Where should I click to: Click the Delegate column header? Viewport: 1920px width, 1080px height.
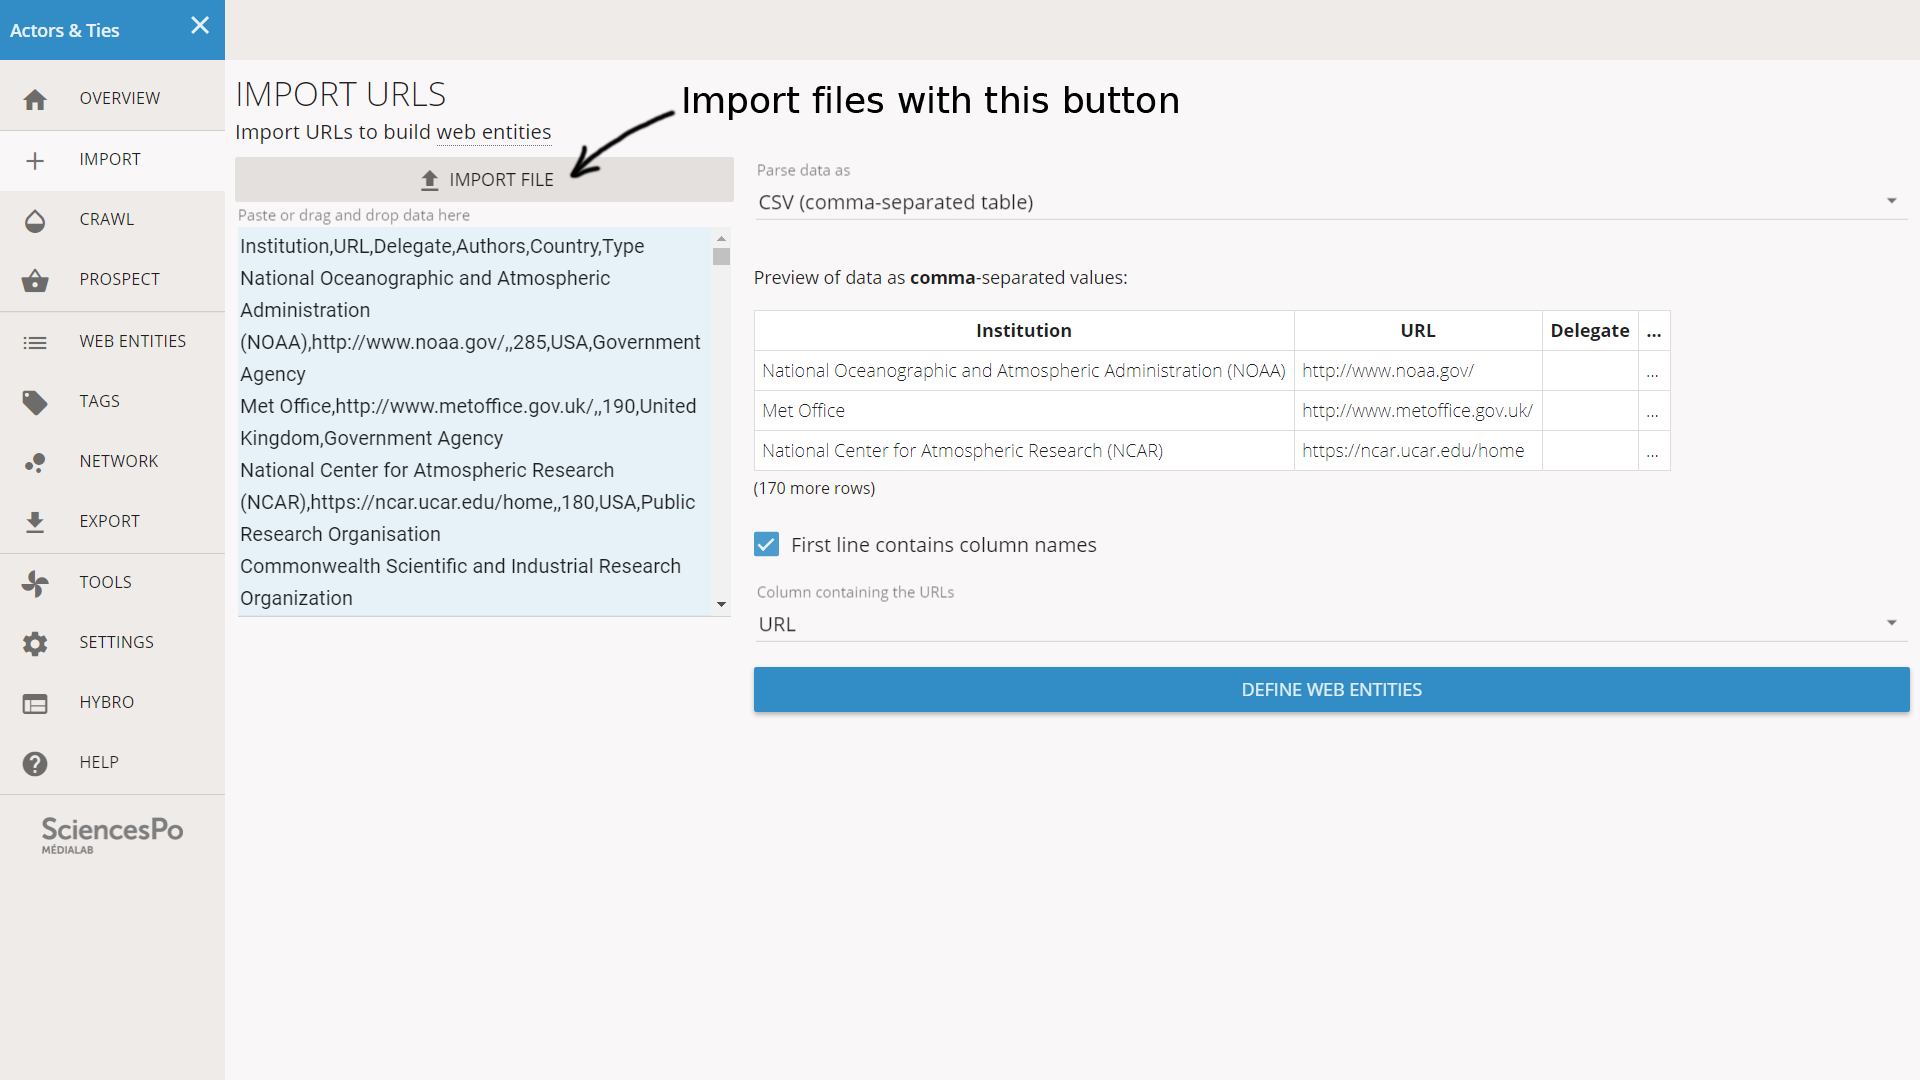[x=1589, y=331]
